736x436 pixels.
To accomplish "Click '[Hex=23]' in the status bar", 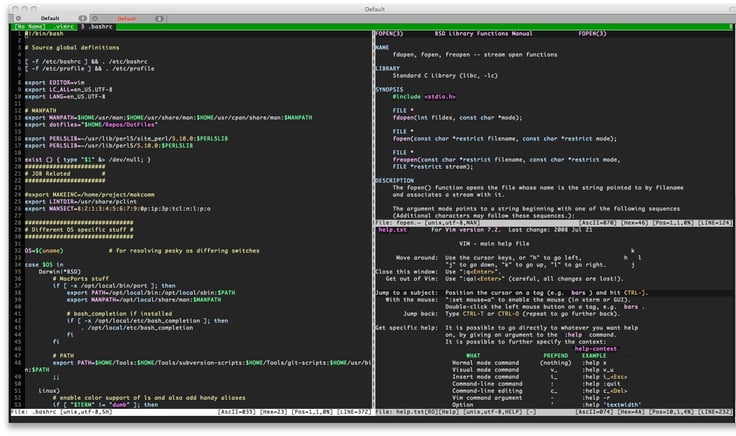I will 273,412.
